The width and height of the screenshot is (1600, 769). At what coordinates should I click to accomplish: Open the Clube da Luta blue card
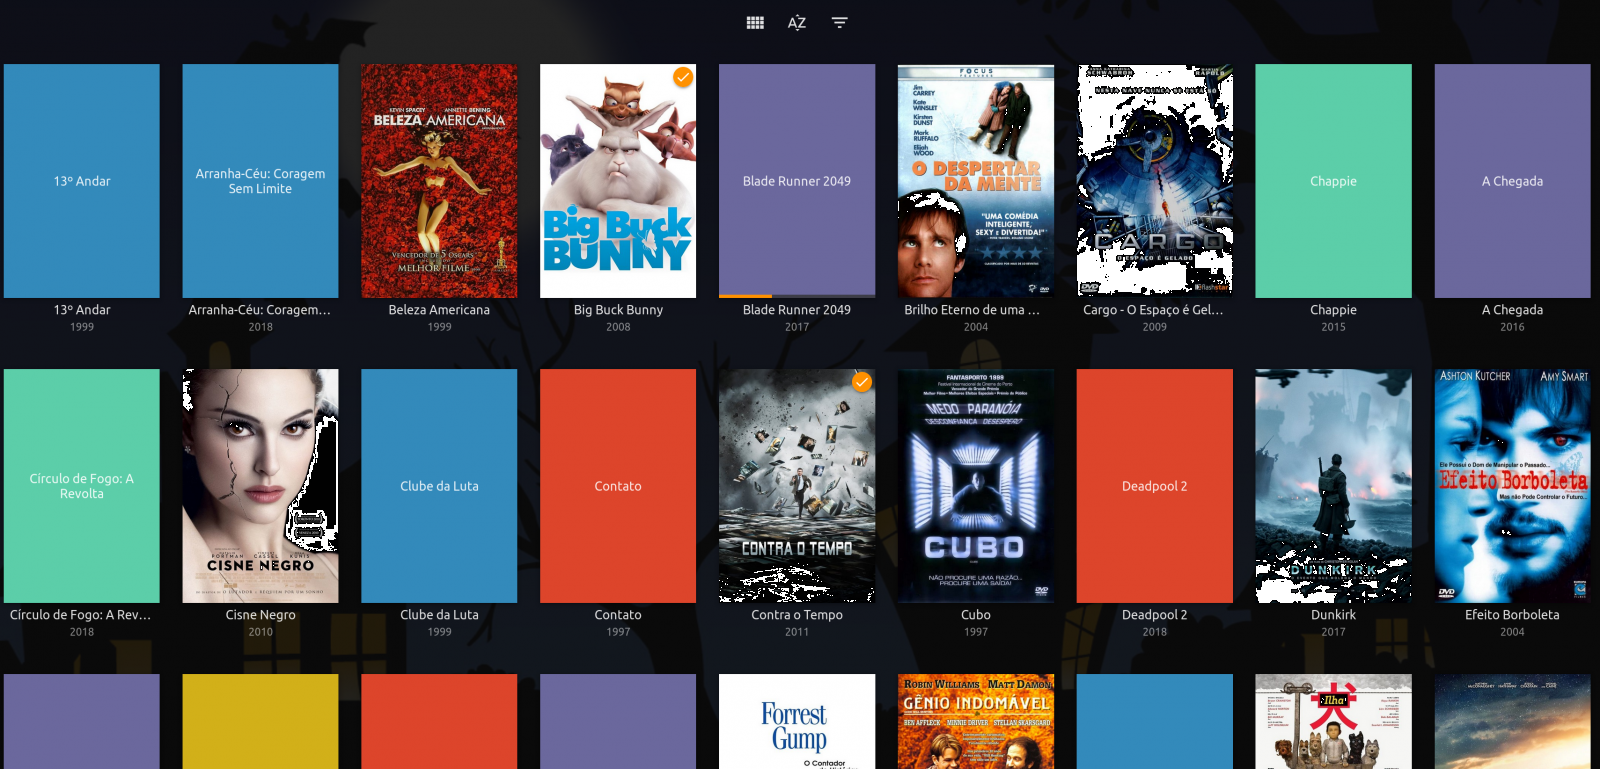[x=439, y=486]
